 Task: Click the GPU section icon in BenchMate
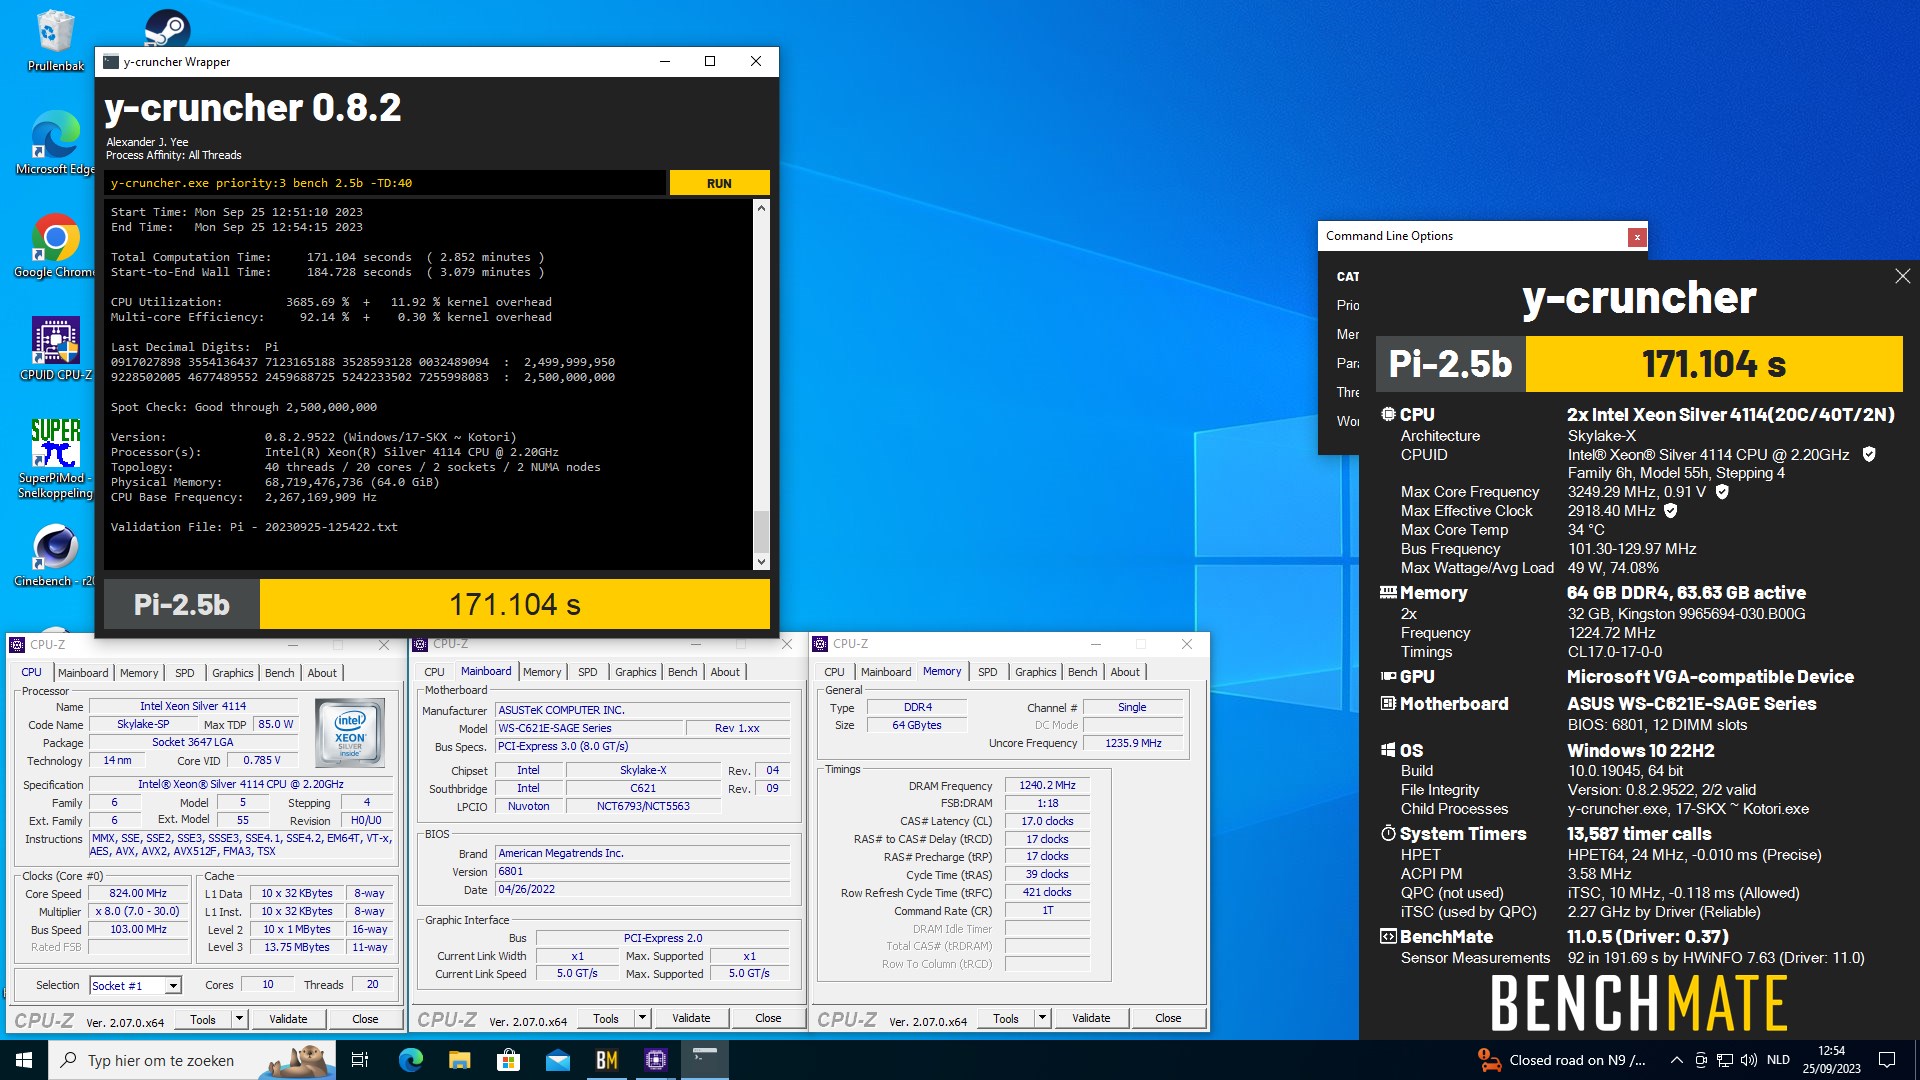tap(1388, 676)
